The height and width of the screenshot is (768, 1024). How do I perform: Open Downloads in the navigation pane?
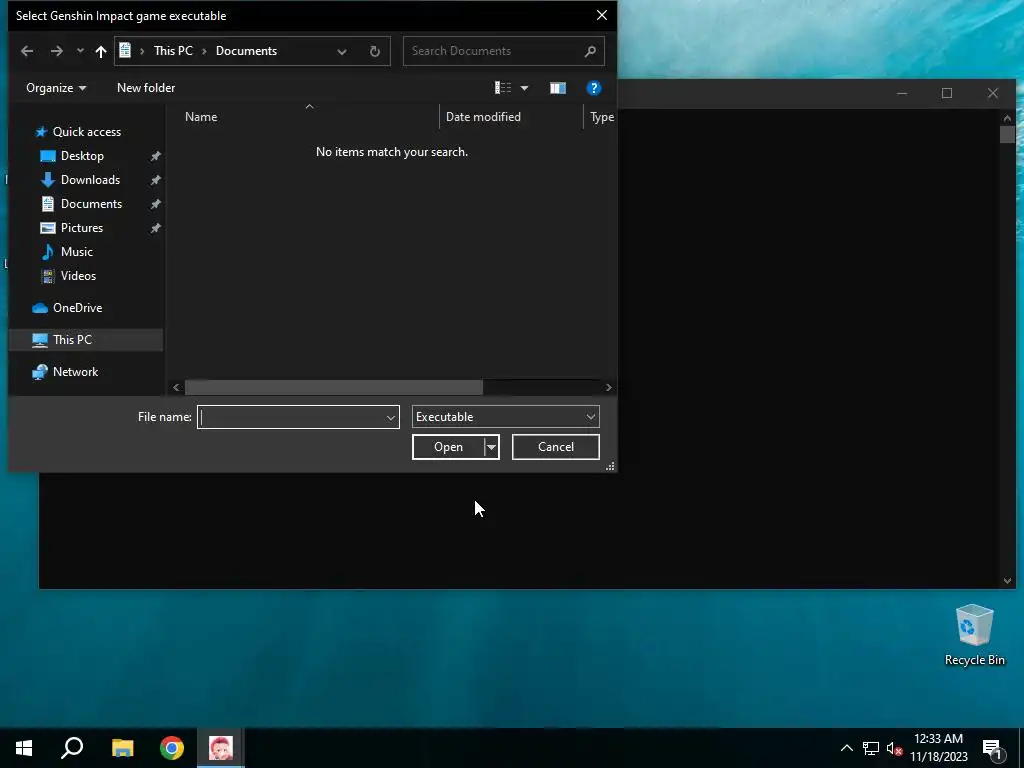click(90, 180)
